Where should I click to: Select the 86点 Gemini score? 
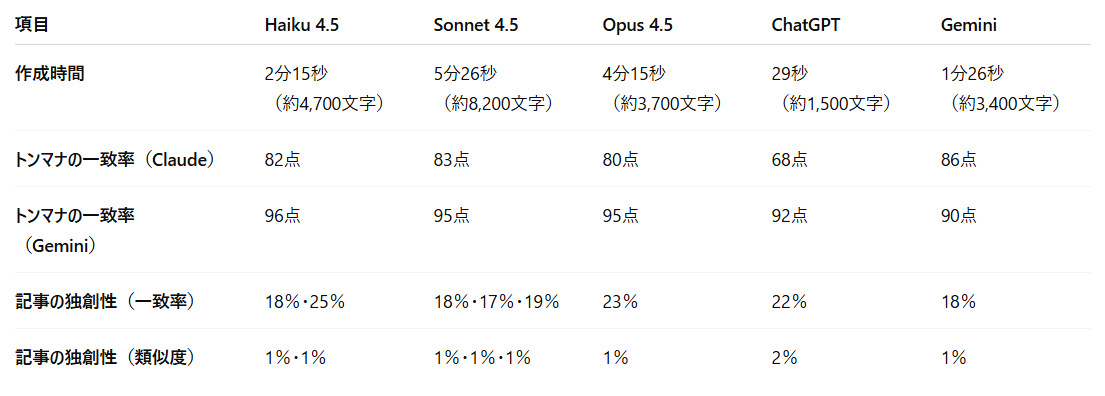[959, 160]
